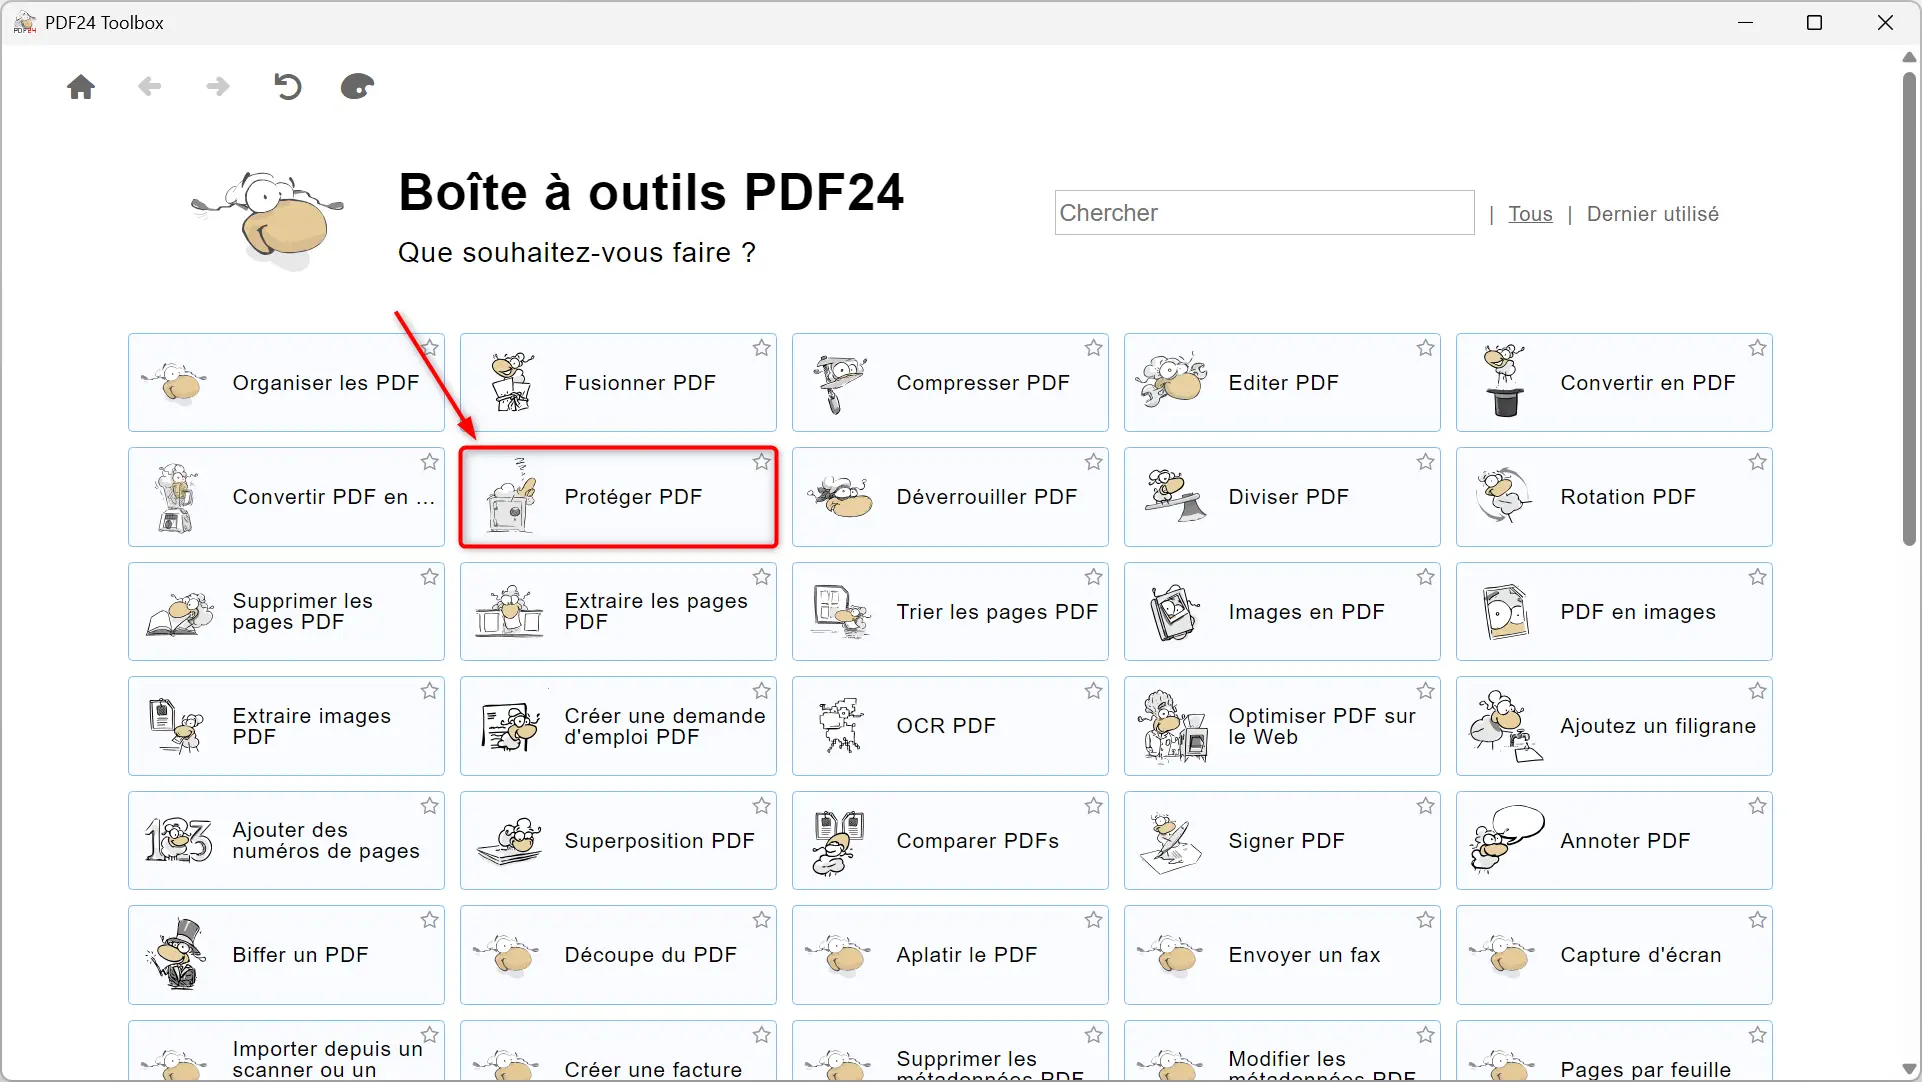The image size is (1922, 1082).
Task: Minimize the PDF24 Toolbox window
Action: (1746, 22)
